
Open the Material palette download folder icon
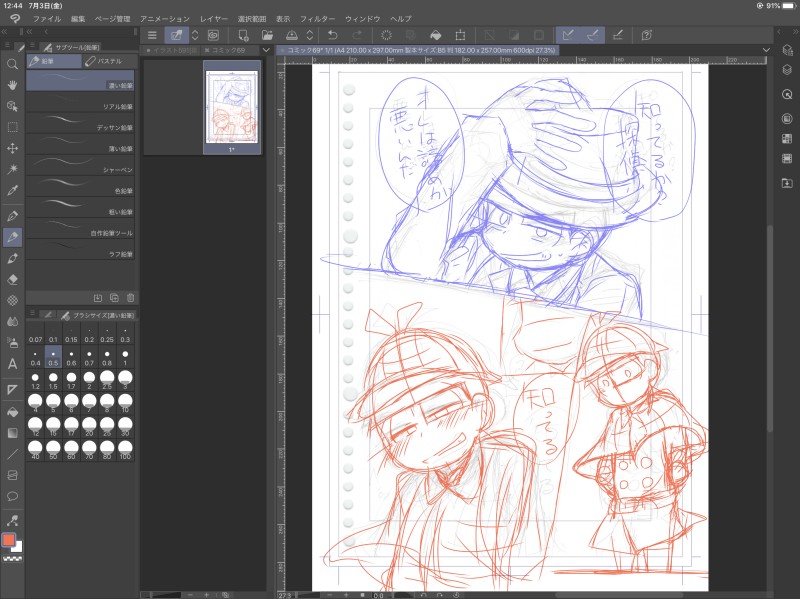point(787,183)
